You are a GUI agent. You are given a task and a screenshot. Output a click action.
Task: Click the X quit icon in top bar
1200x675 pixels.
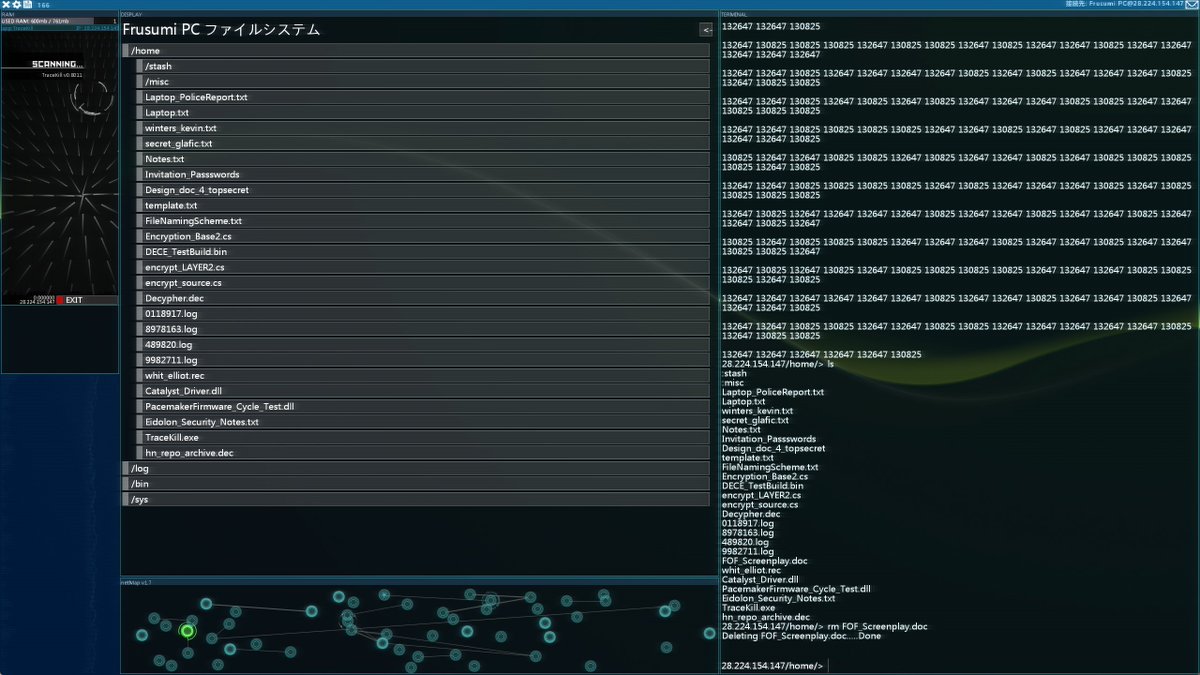[x=5, y=5]
